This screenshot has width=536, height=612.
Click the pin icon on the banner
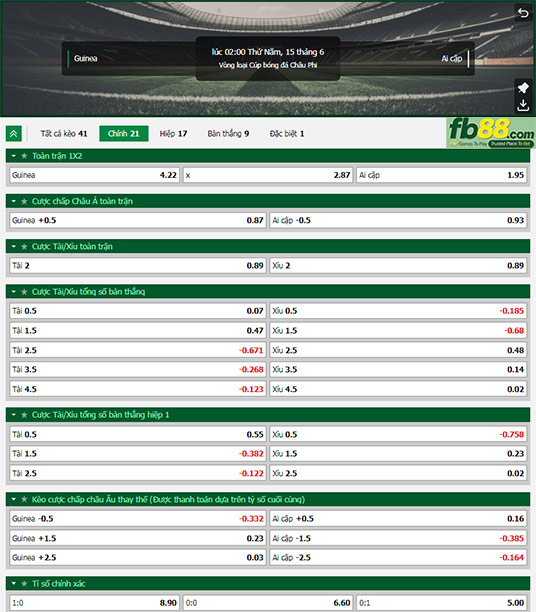523,87
